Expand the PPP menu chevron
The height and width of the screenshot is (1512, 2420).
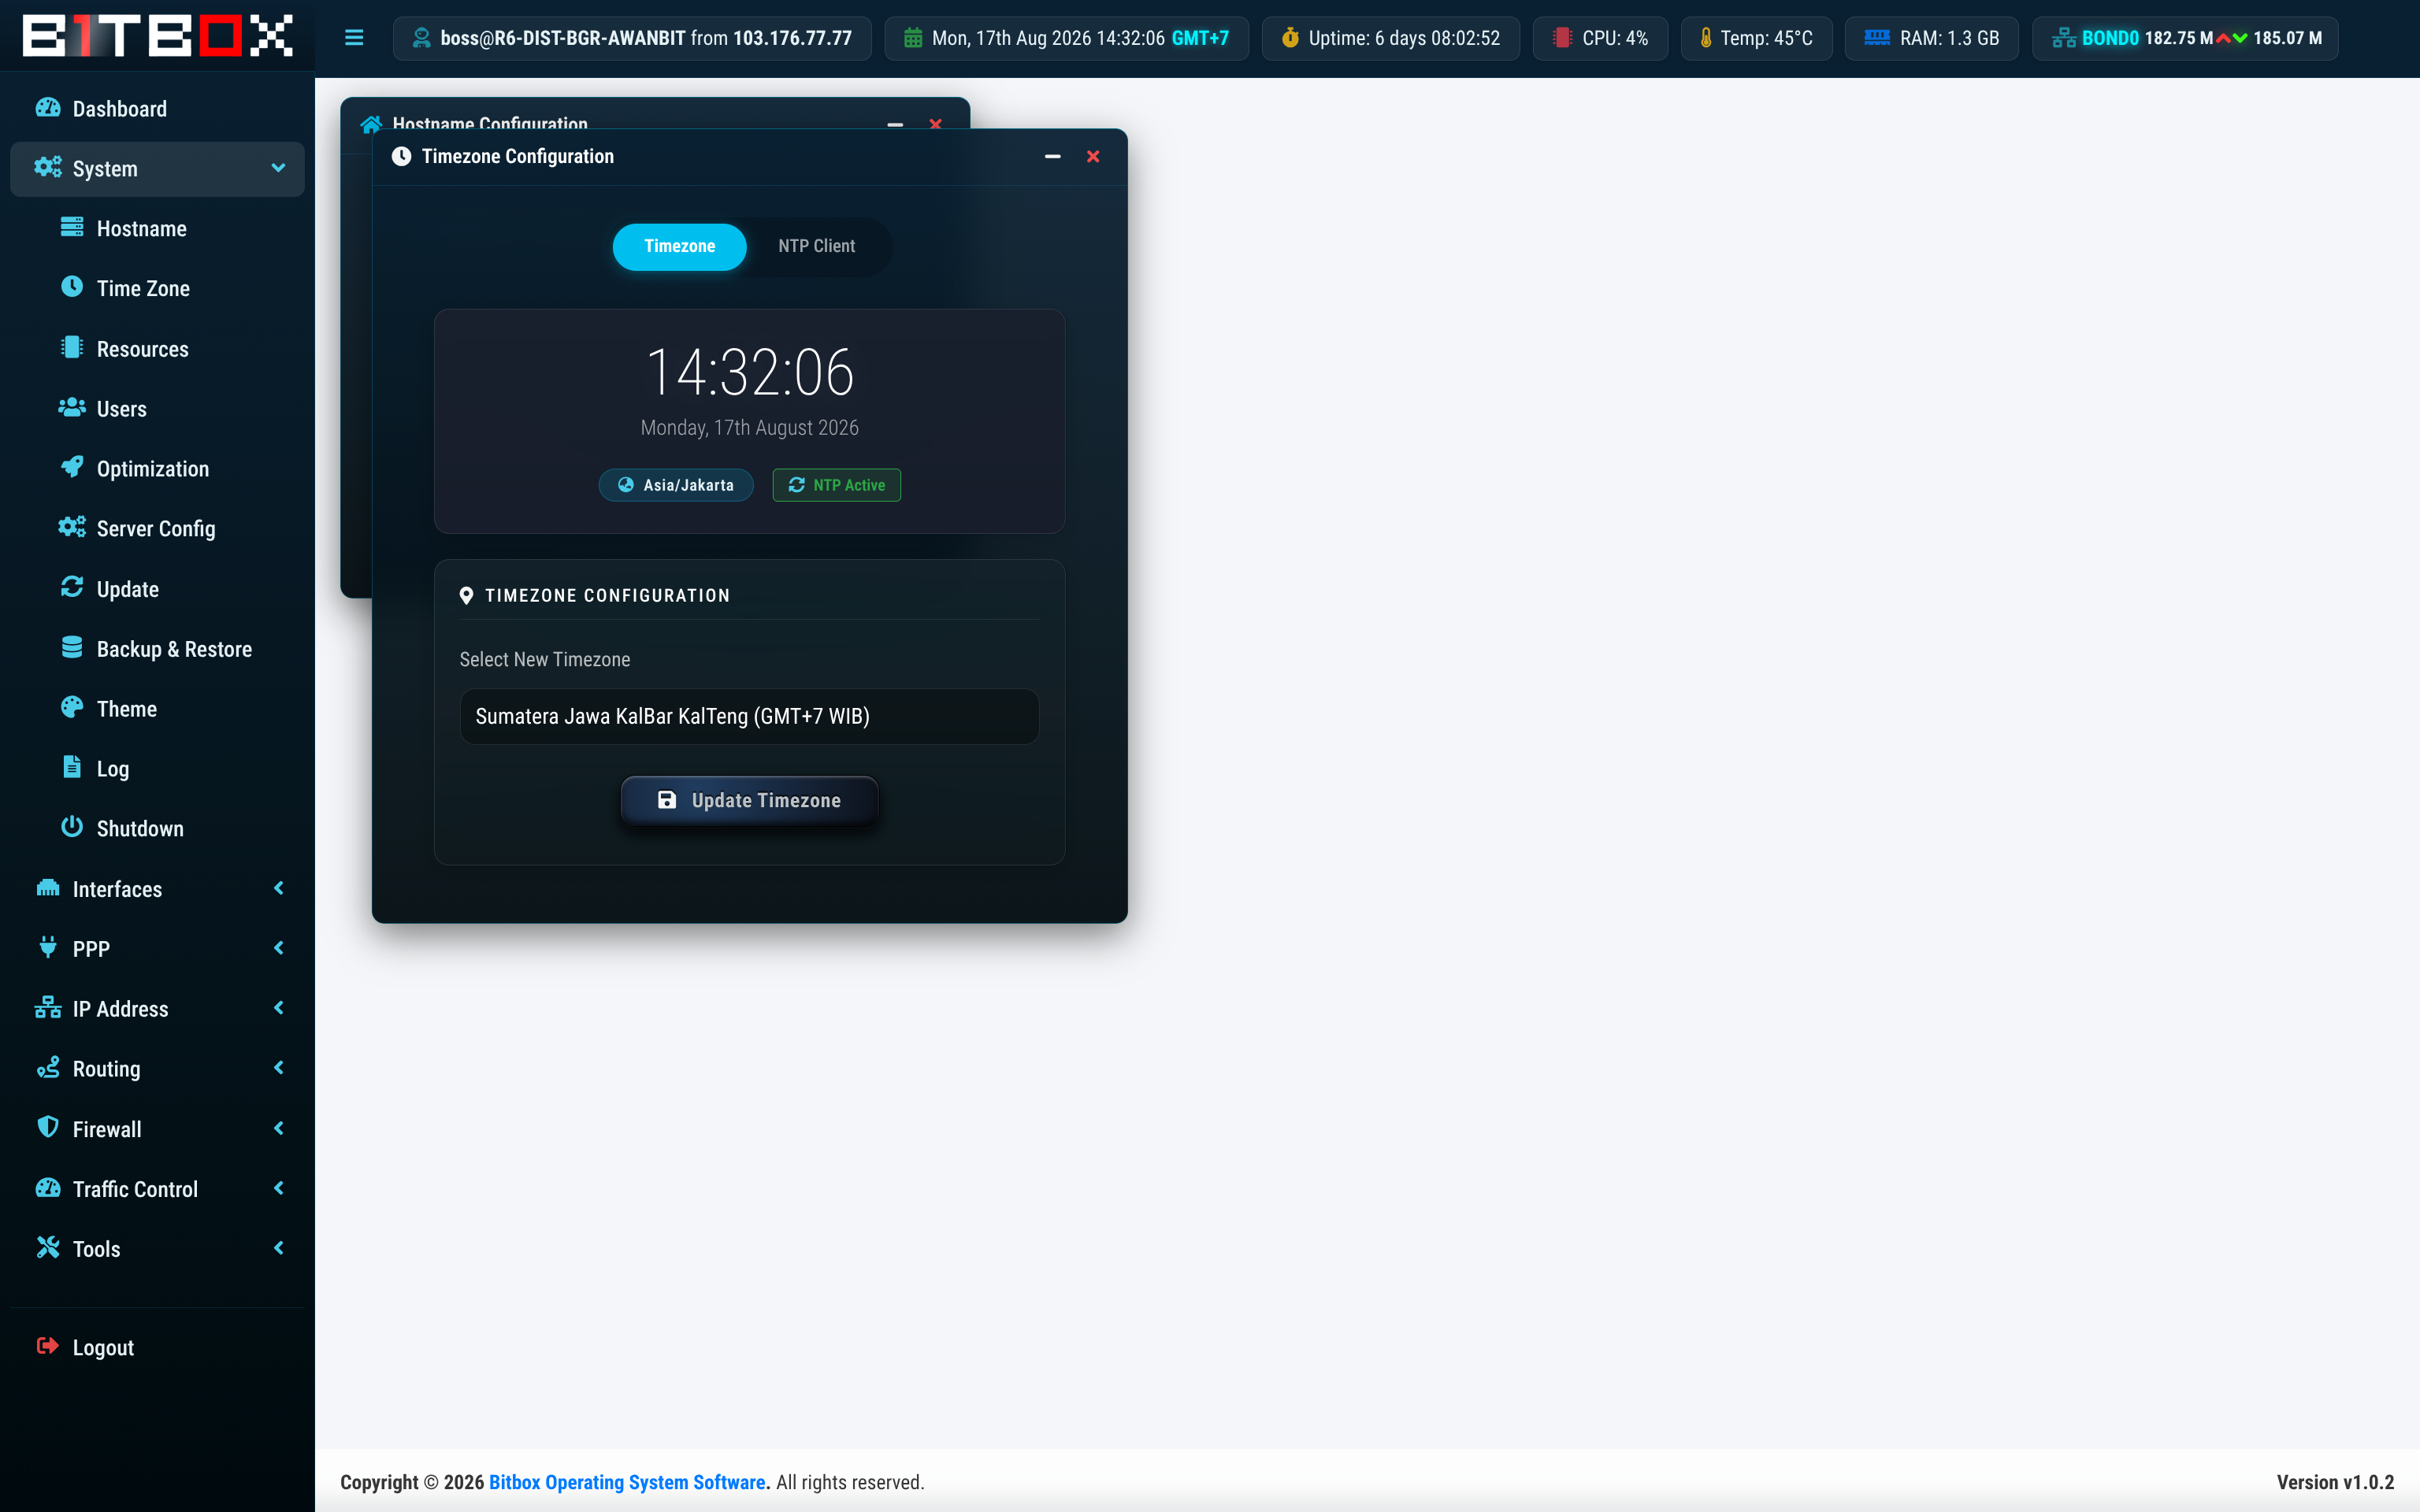point(279,948)
